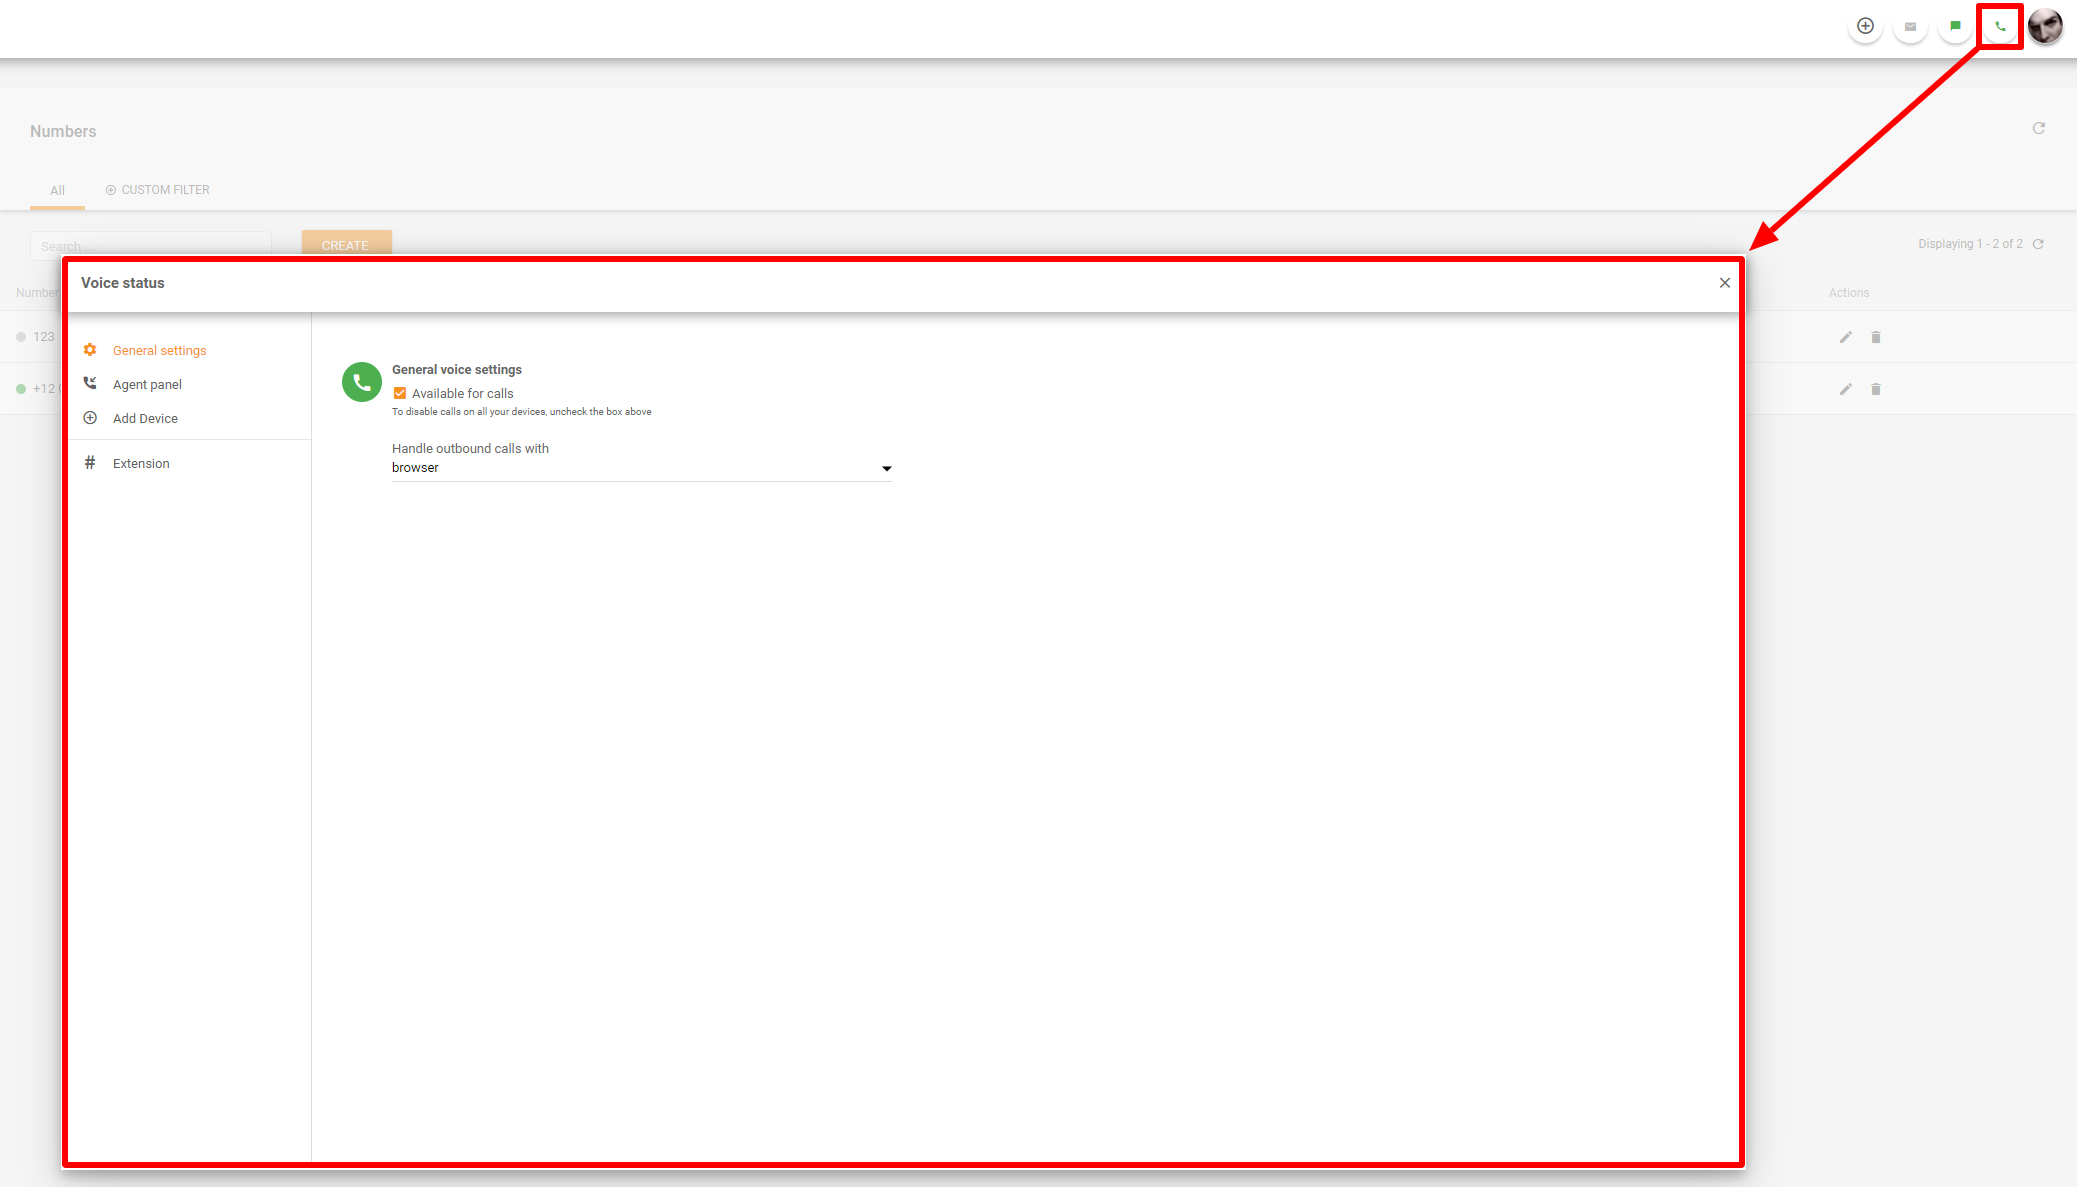Close the Voice status dialog
2077x1187 pixels.
coord(1725,283)
